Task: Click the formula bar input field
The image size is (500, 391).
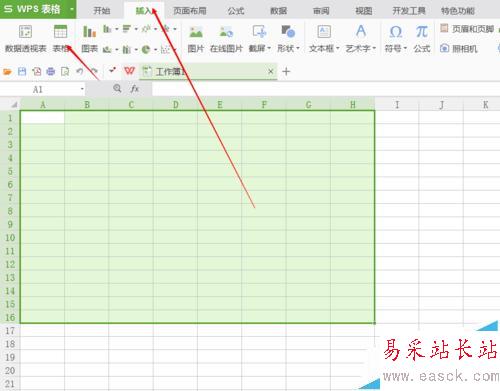Action: pyautogui.click(x=326, y=89)
